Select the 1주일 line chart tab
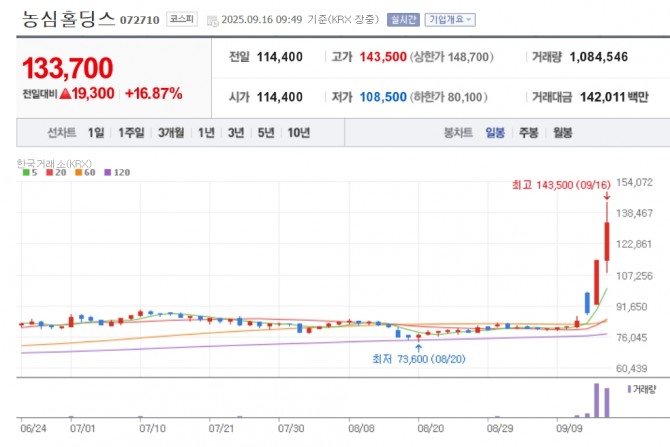This screenshot has height=447, width=670. click(131, 133)
